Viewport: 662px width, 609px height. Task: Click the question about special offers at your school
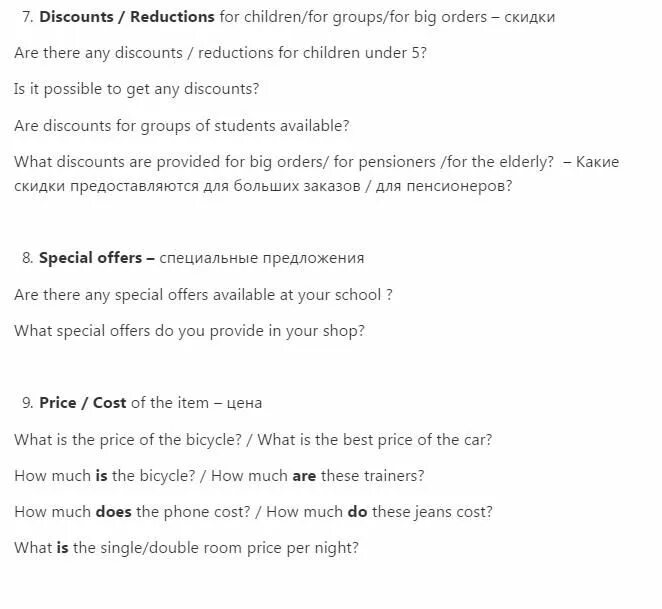pos(203,295)
